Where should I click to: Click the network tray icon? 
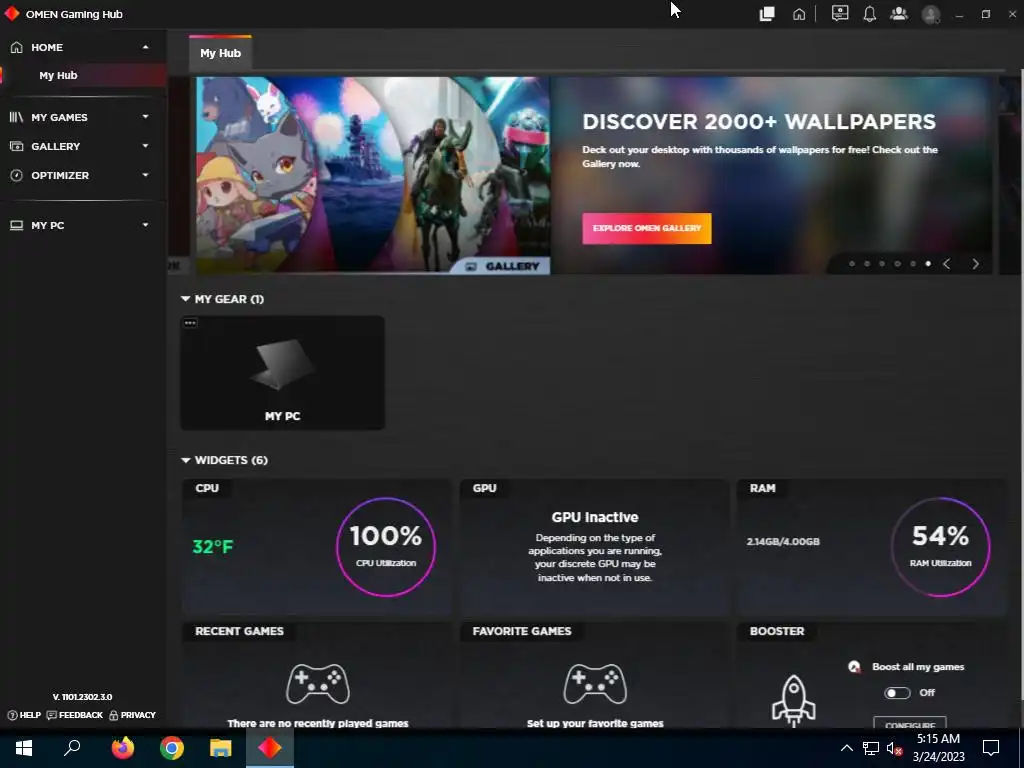871,748
